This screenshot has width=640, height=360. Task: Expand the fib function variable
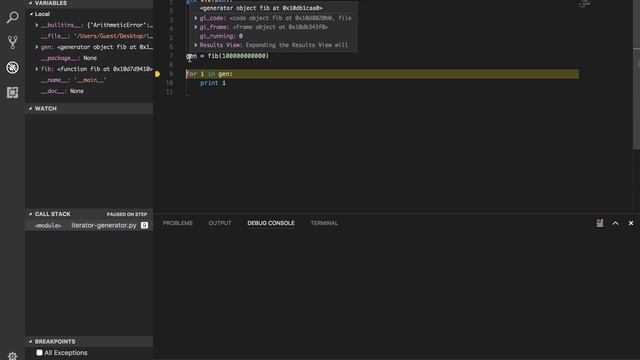(37, 69)
